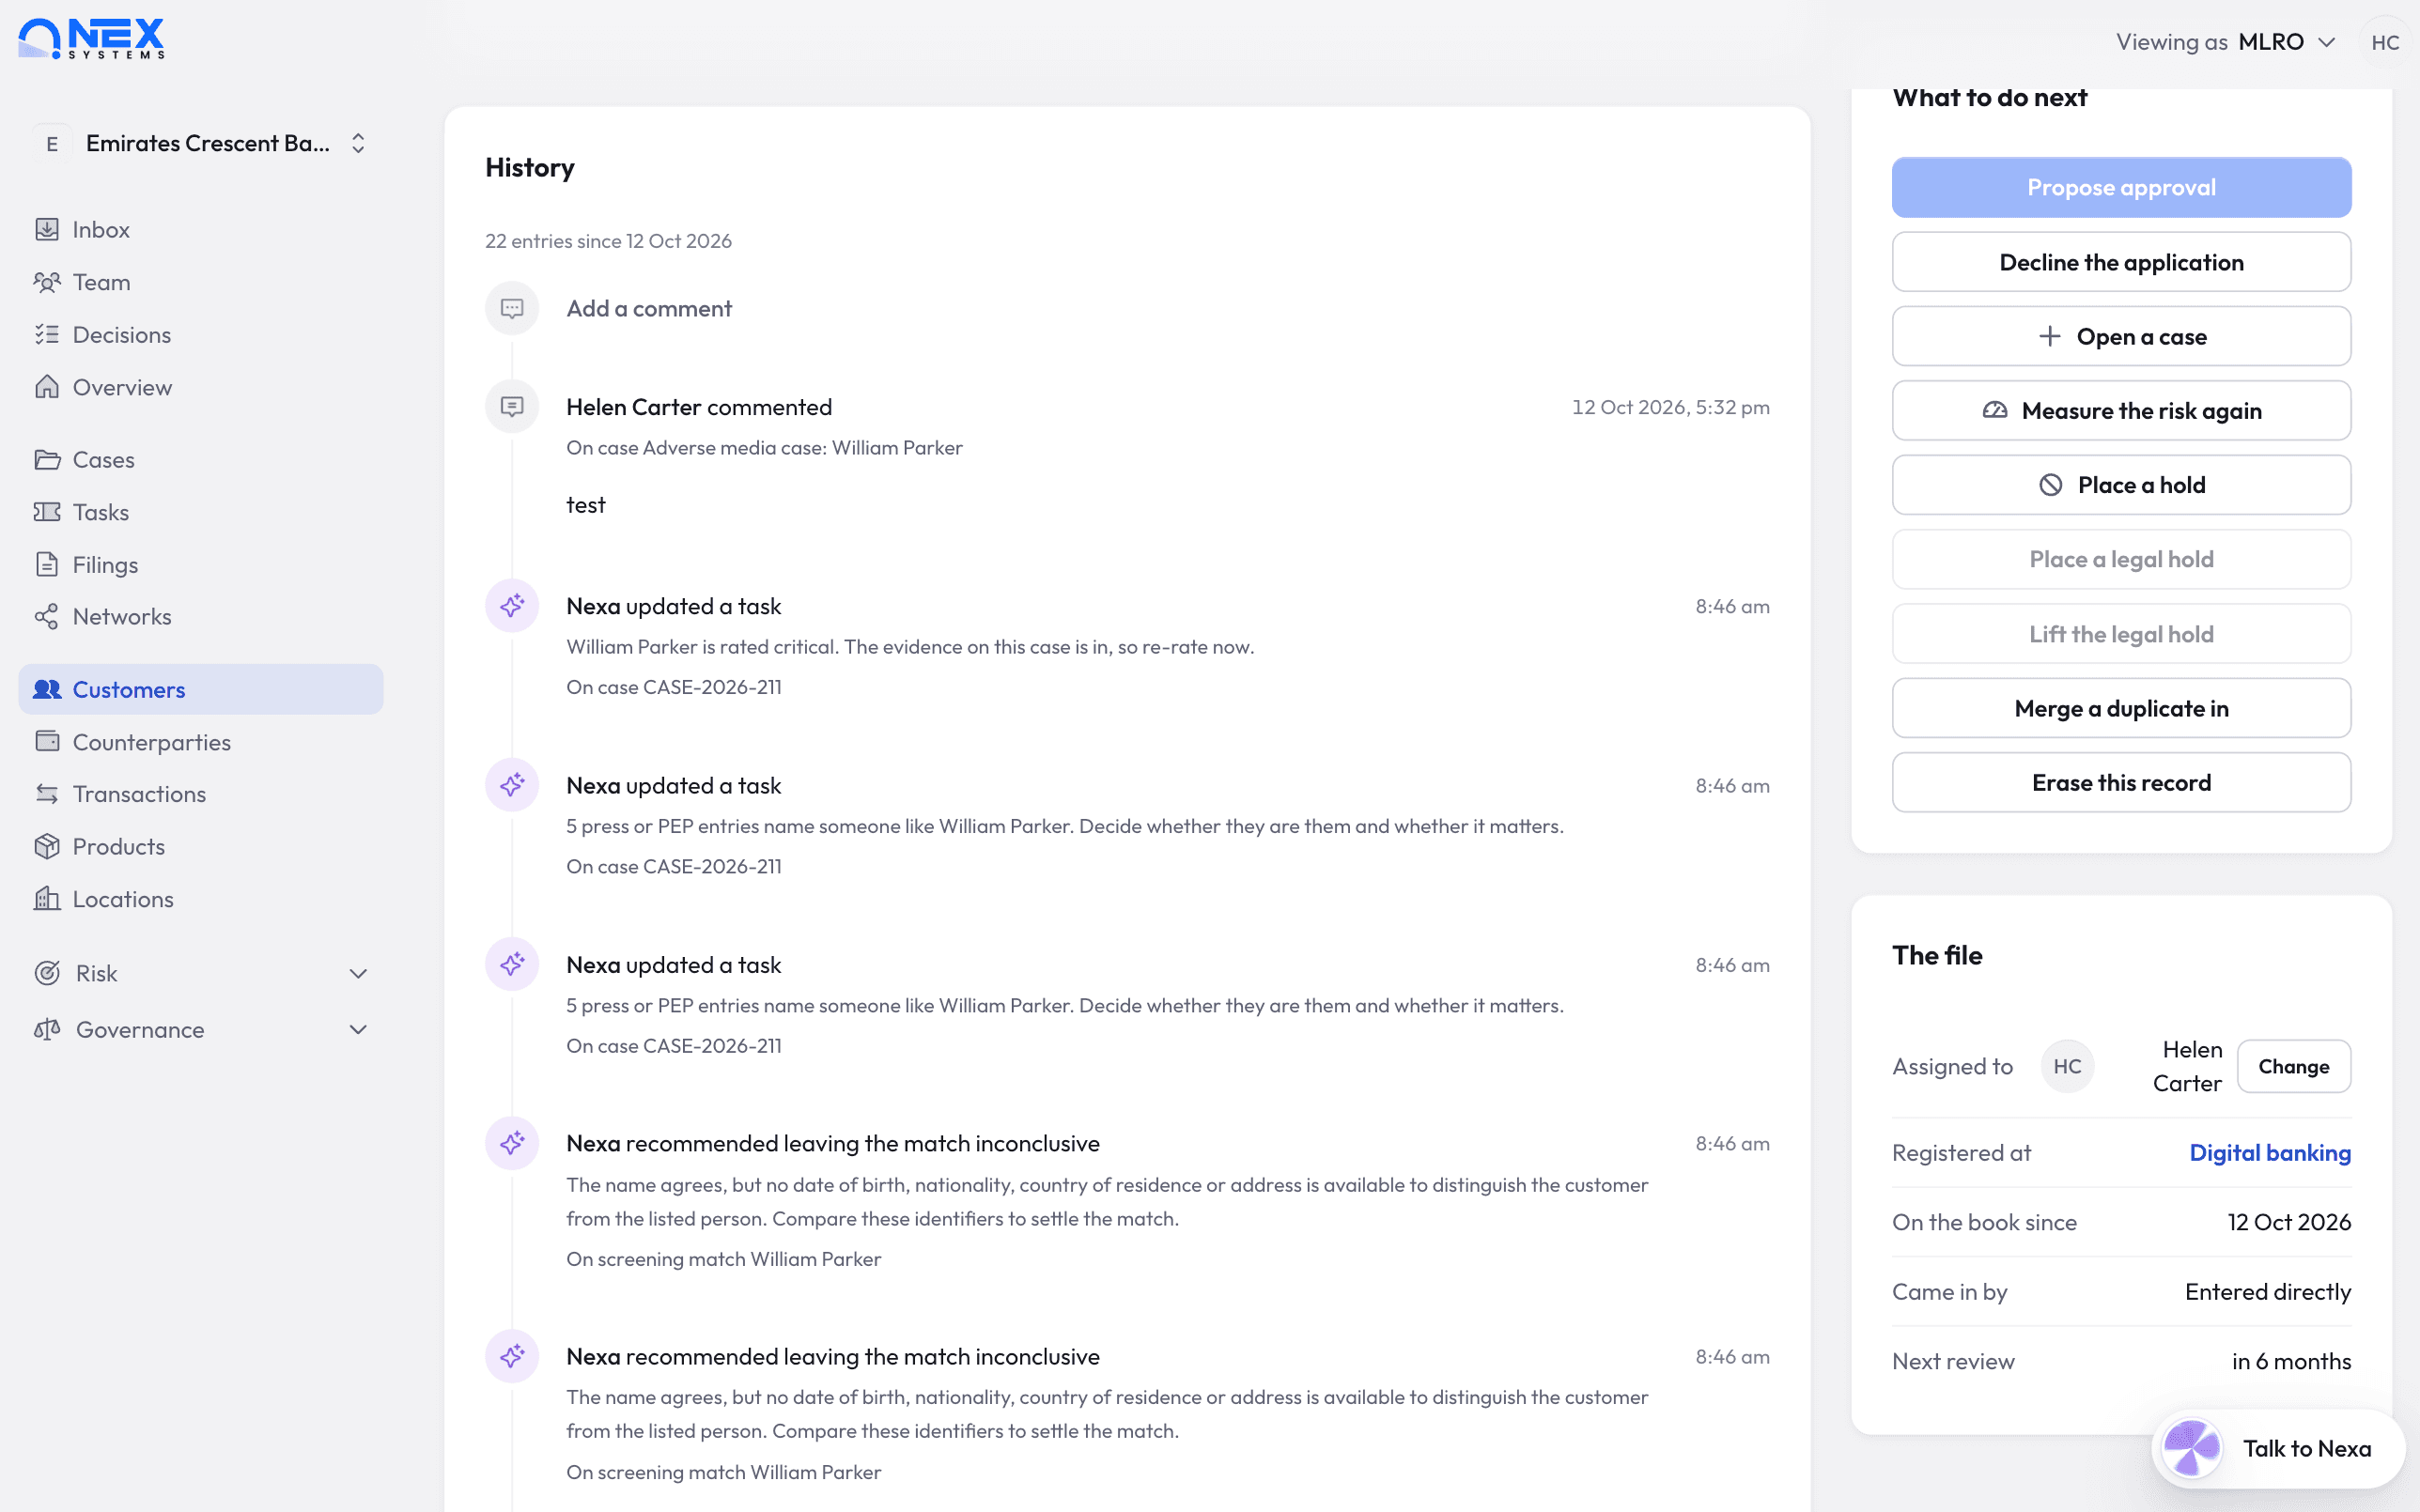This screenshot has width=2420, height=1512.
Task: Go to the Customers menu item
Action: 201,689
